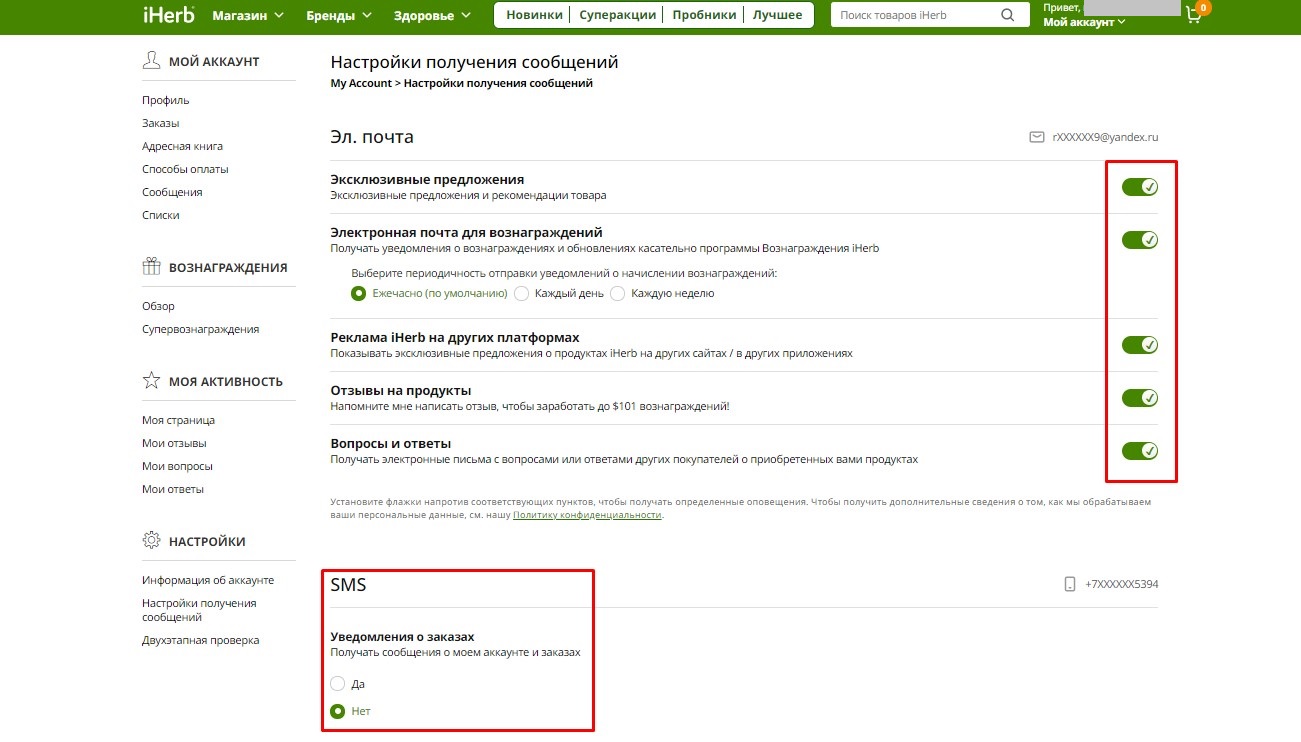Open the Пробники tab

pos(704,15)
